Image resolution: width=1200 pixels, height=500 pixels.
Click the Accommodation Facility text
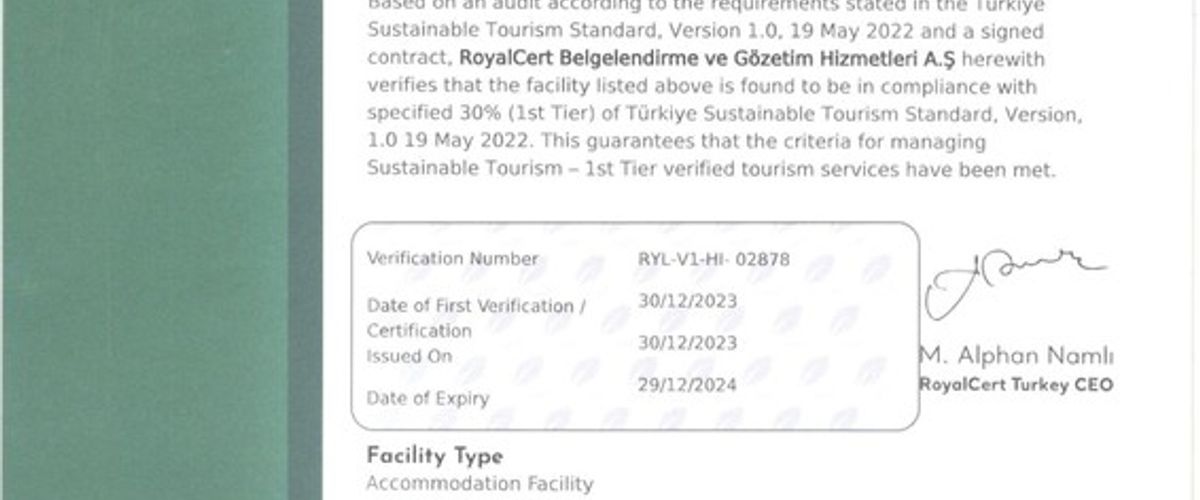click(x=480, y=484)
